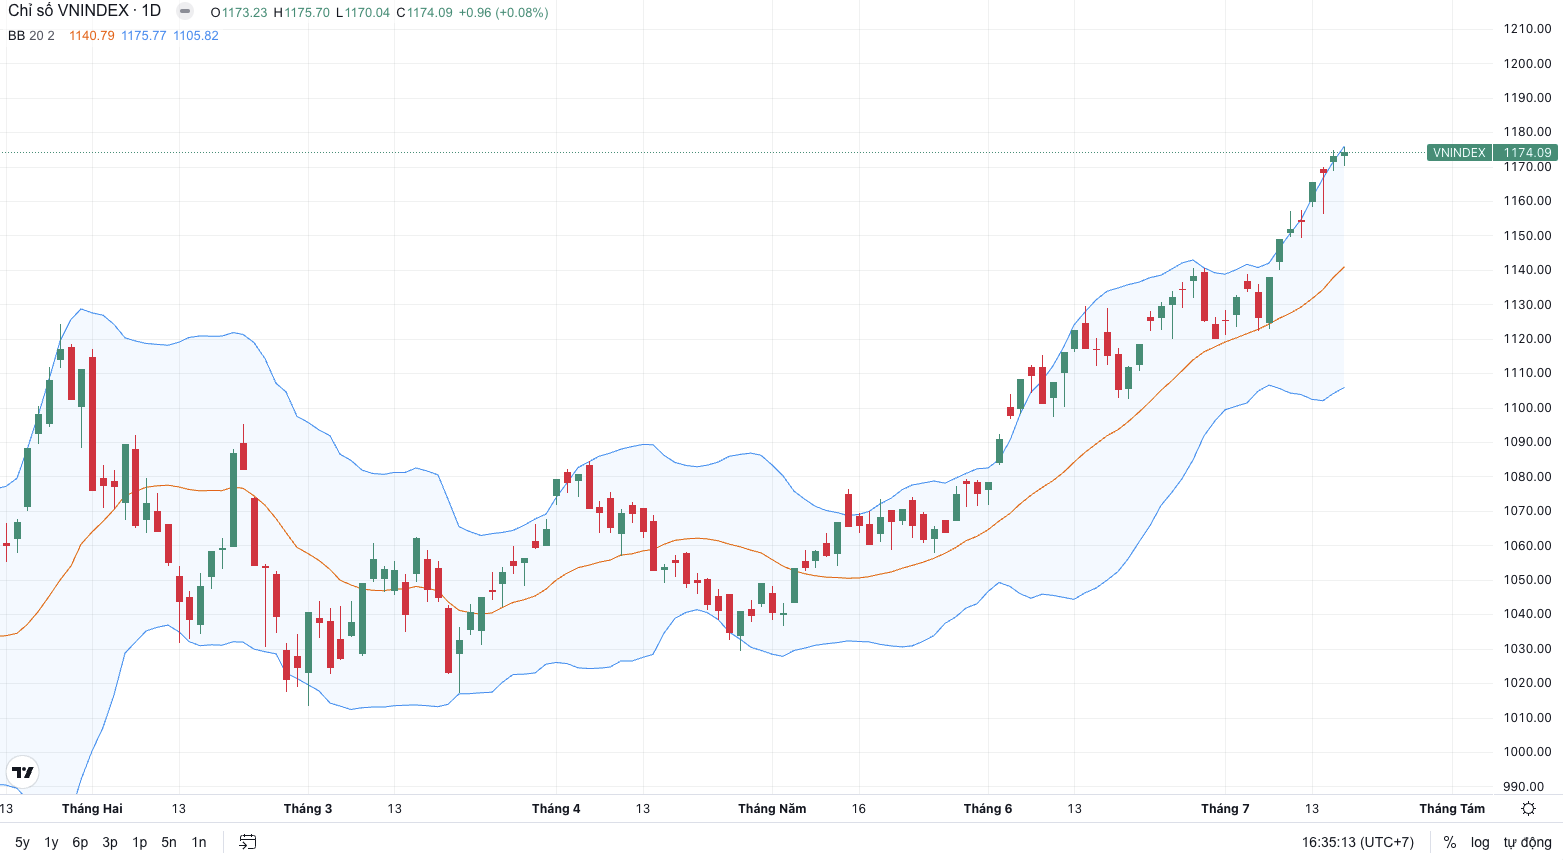Viewport: 1563px width, 860px height.
Task: Click the Tháng Năm time axis label
Action: coord(772,808)
